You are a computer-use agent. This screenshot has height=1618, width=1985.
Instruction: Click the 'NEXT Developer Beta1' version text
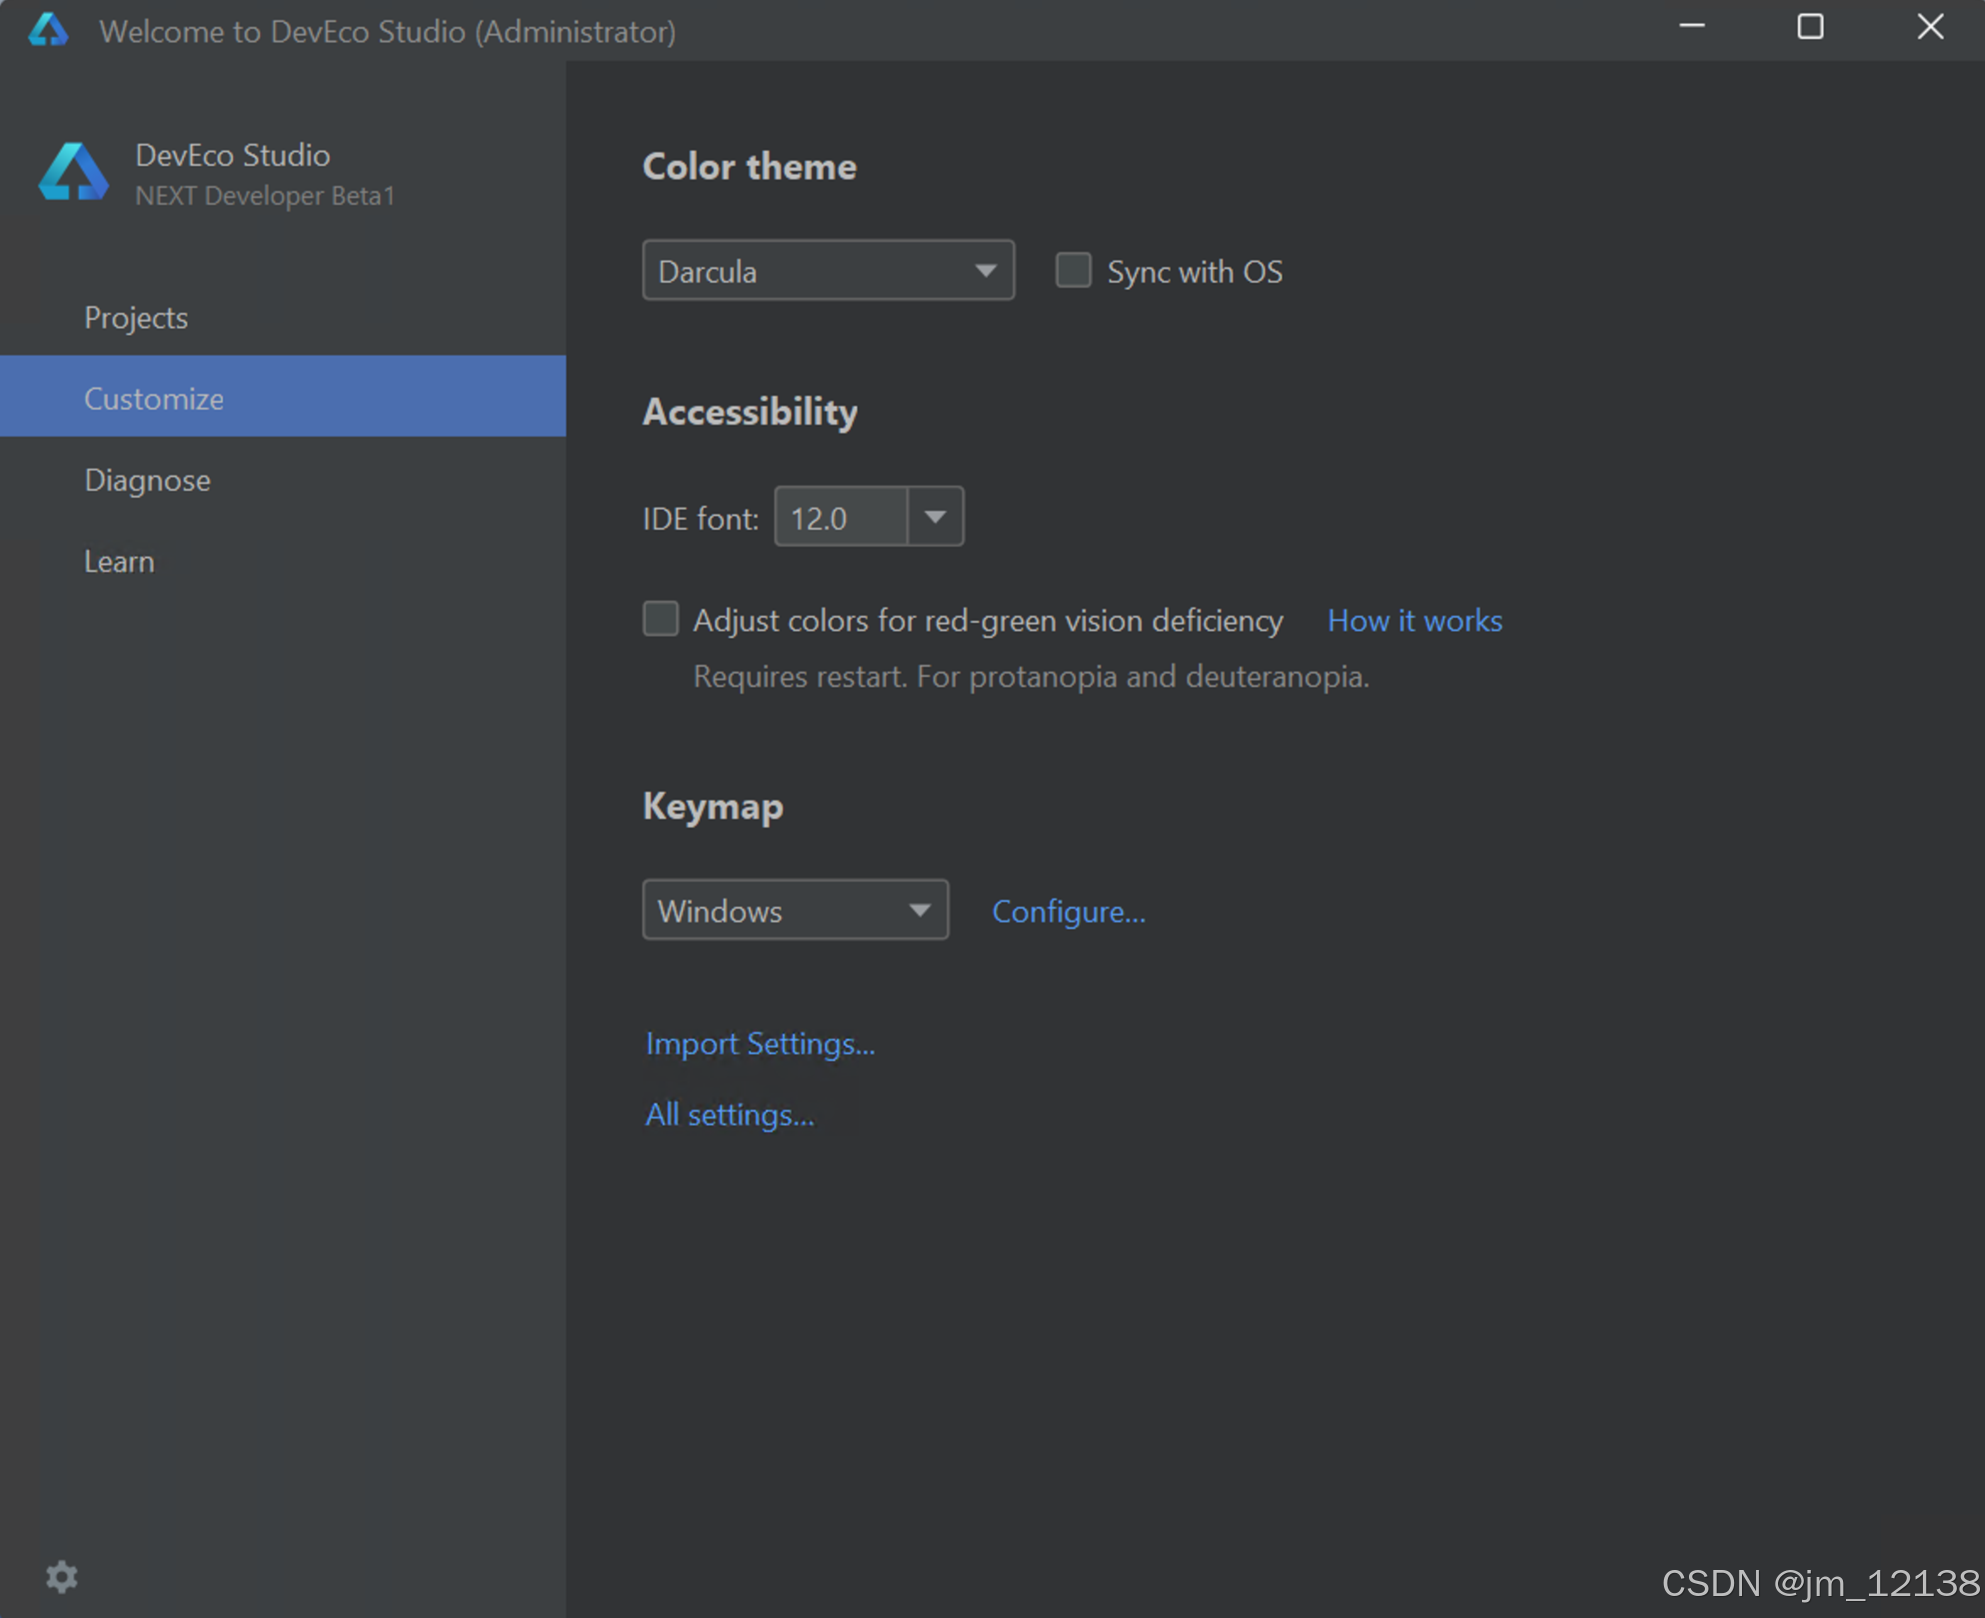(x=265, y=196)
